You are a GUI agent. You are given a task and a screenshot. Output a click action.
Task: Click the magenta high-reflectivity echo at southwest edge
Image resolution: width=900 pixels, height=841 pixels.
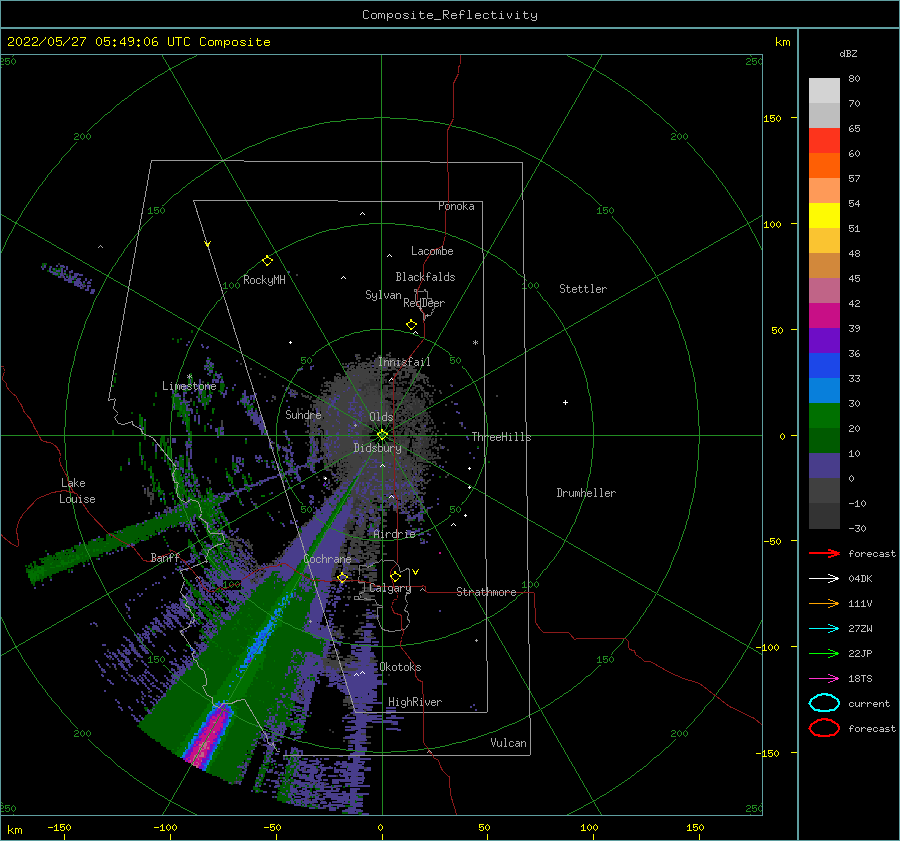(x=208, y=737)
